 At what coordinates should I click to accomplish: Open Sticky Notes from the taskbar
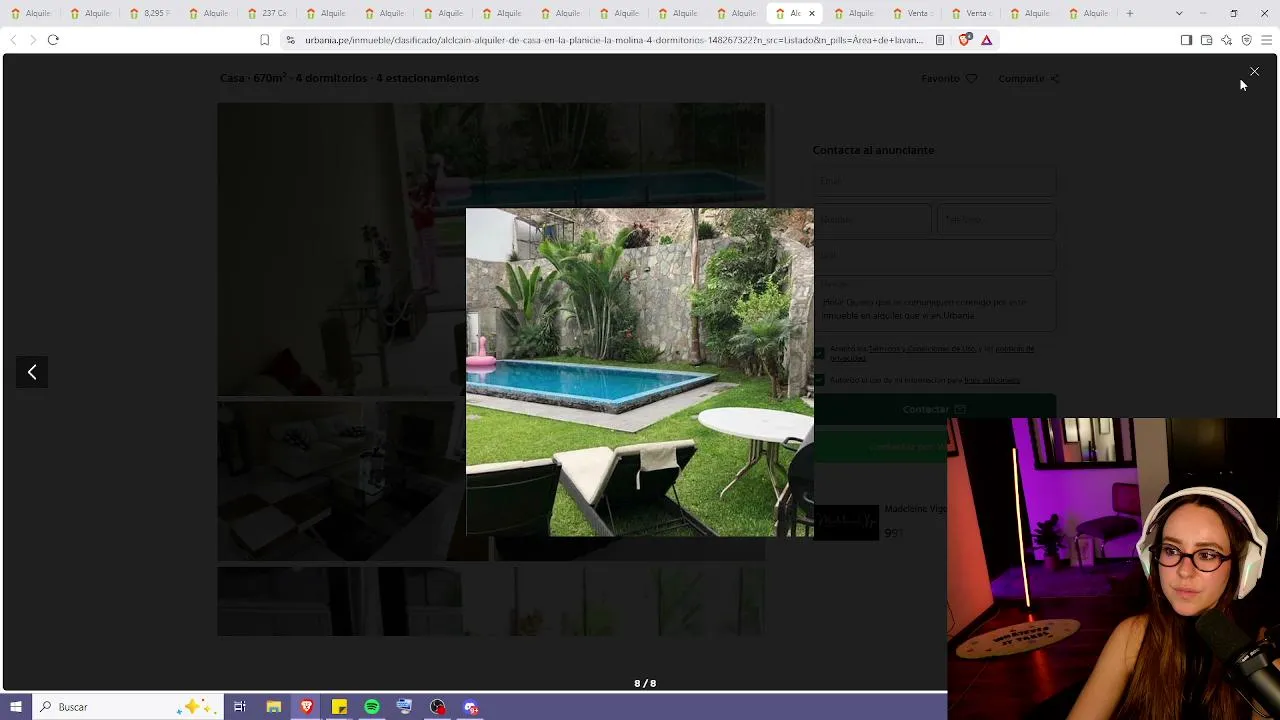point(339,707)
